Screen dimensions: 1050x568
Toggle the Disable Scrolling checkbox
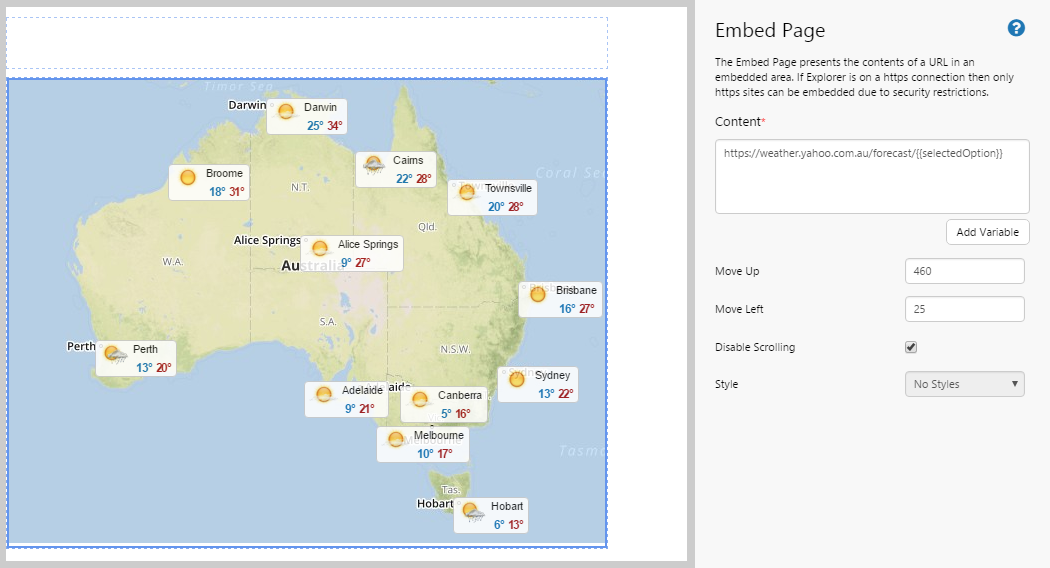(x=911, y=347)
